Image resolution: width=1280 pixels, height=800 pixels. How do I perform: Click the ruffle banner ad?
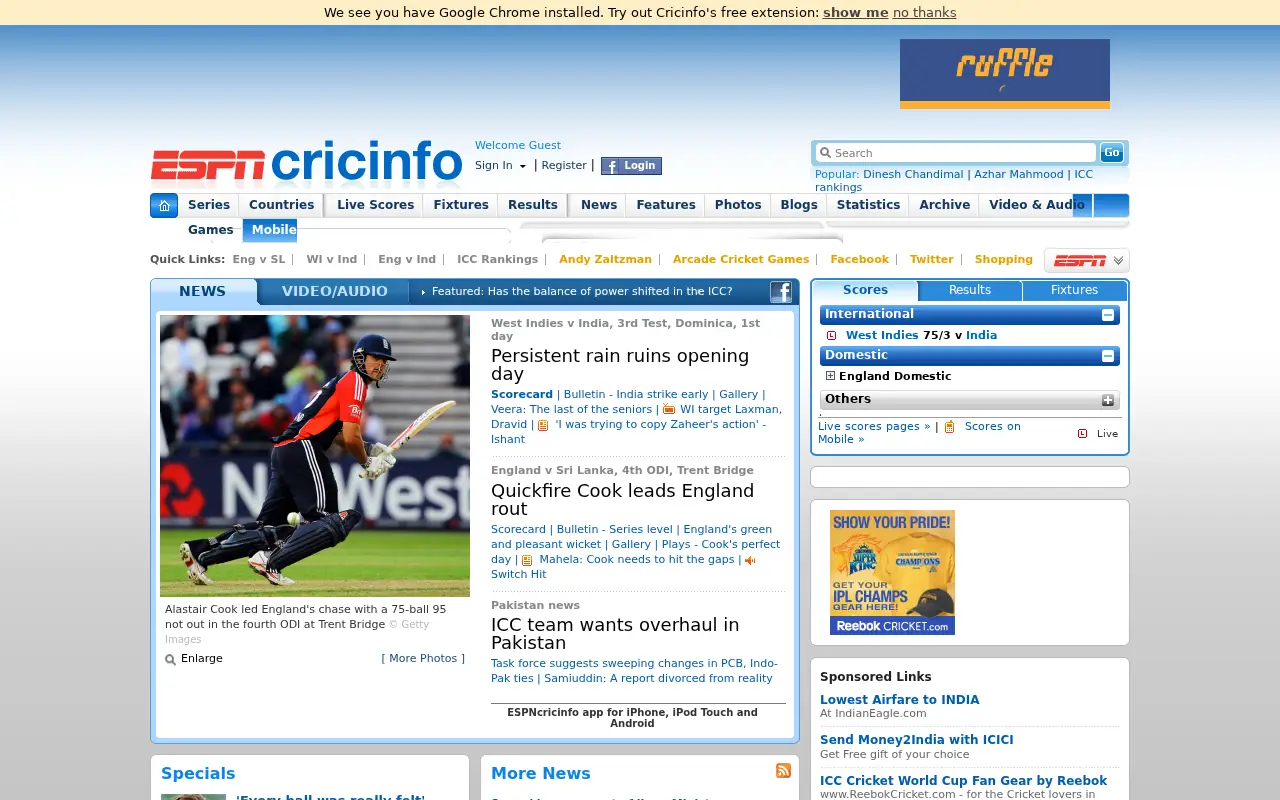click(1005, 74)
